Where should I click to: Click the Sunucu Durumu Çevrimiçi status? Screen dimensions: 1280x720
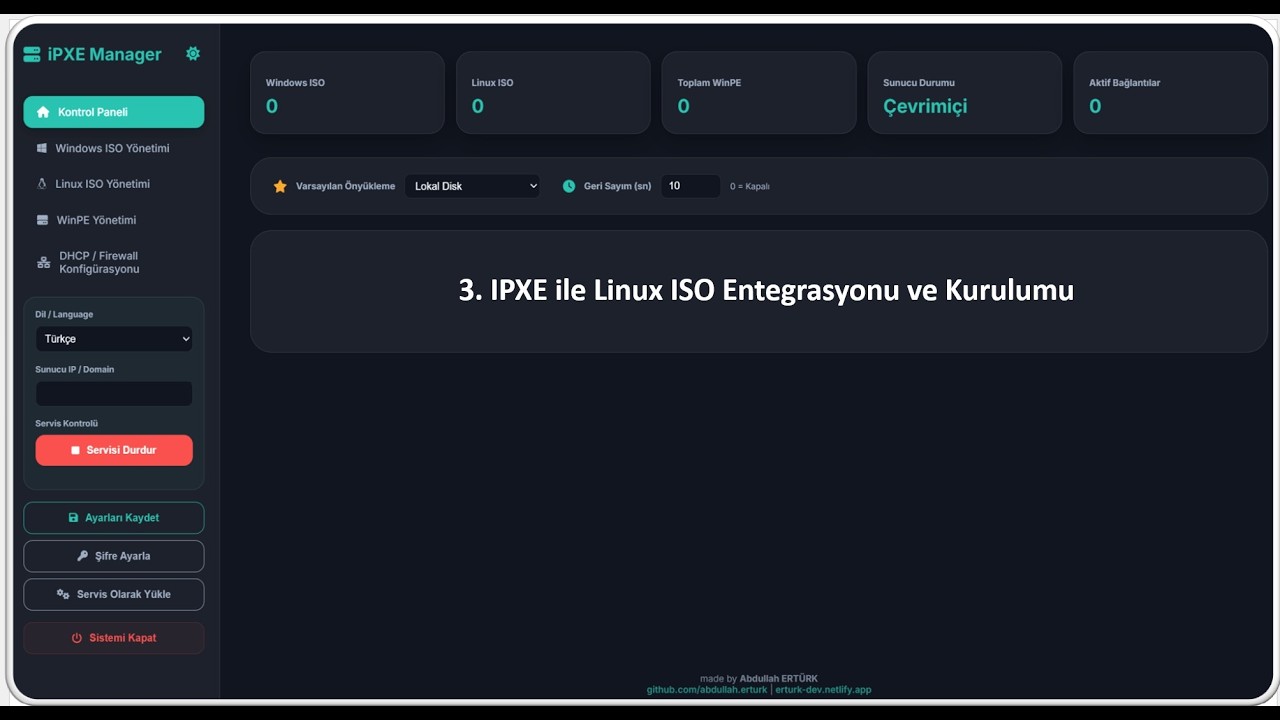925,106
